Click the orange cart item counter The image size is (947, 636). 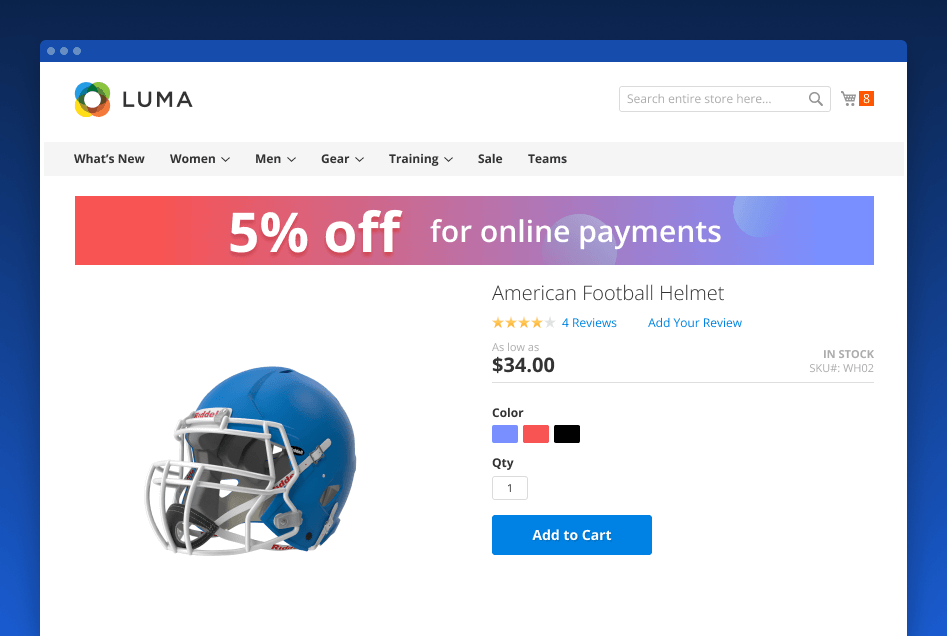tap(866, 99)
